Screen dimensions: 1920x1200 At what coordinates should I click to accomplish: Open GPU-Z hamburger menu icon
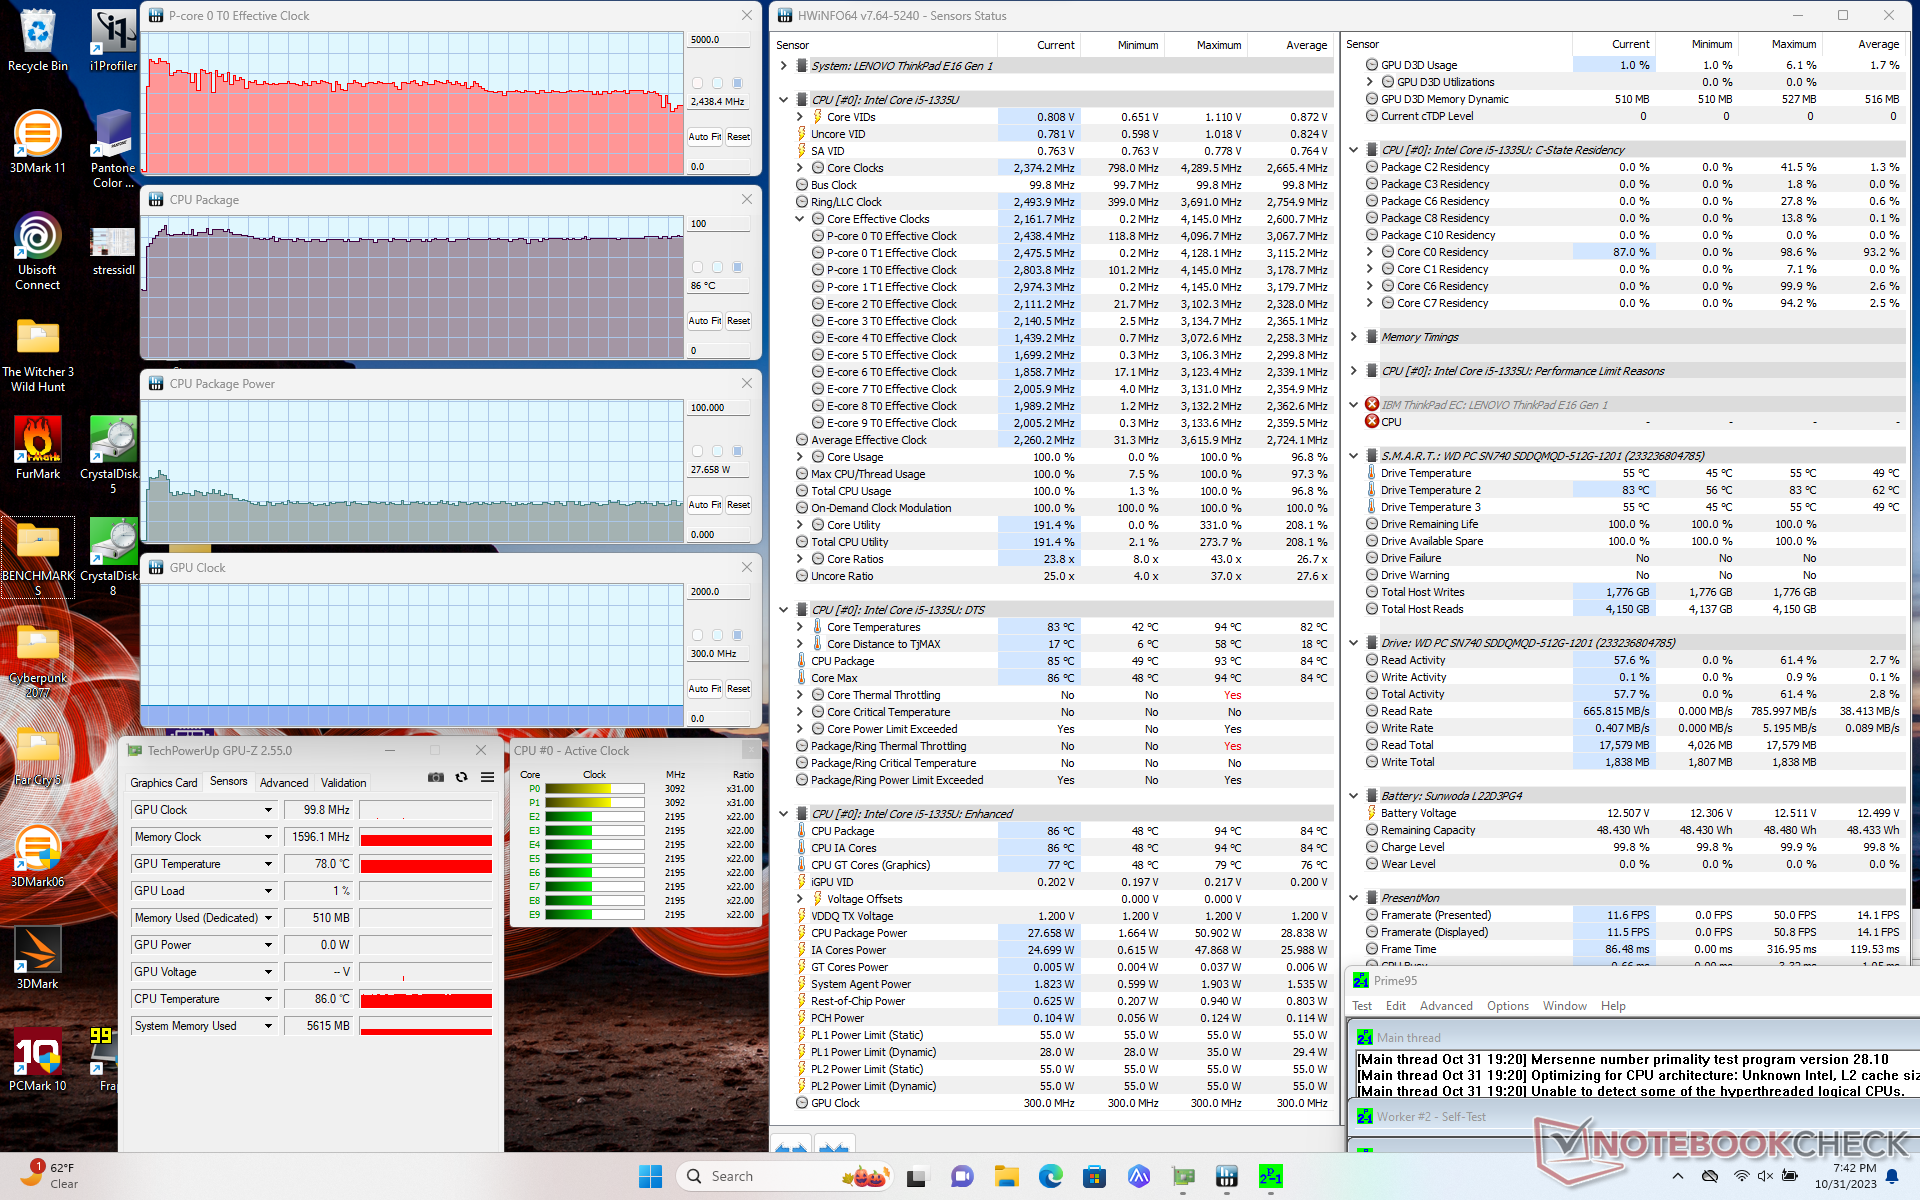[487, 777]
